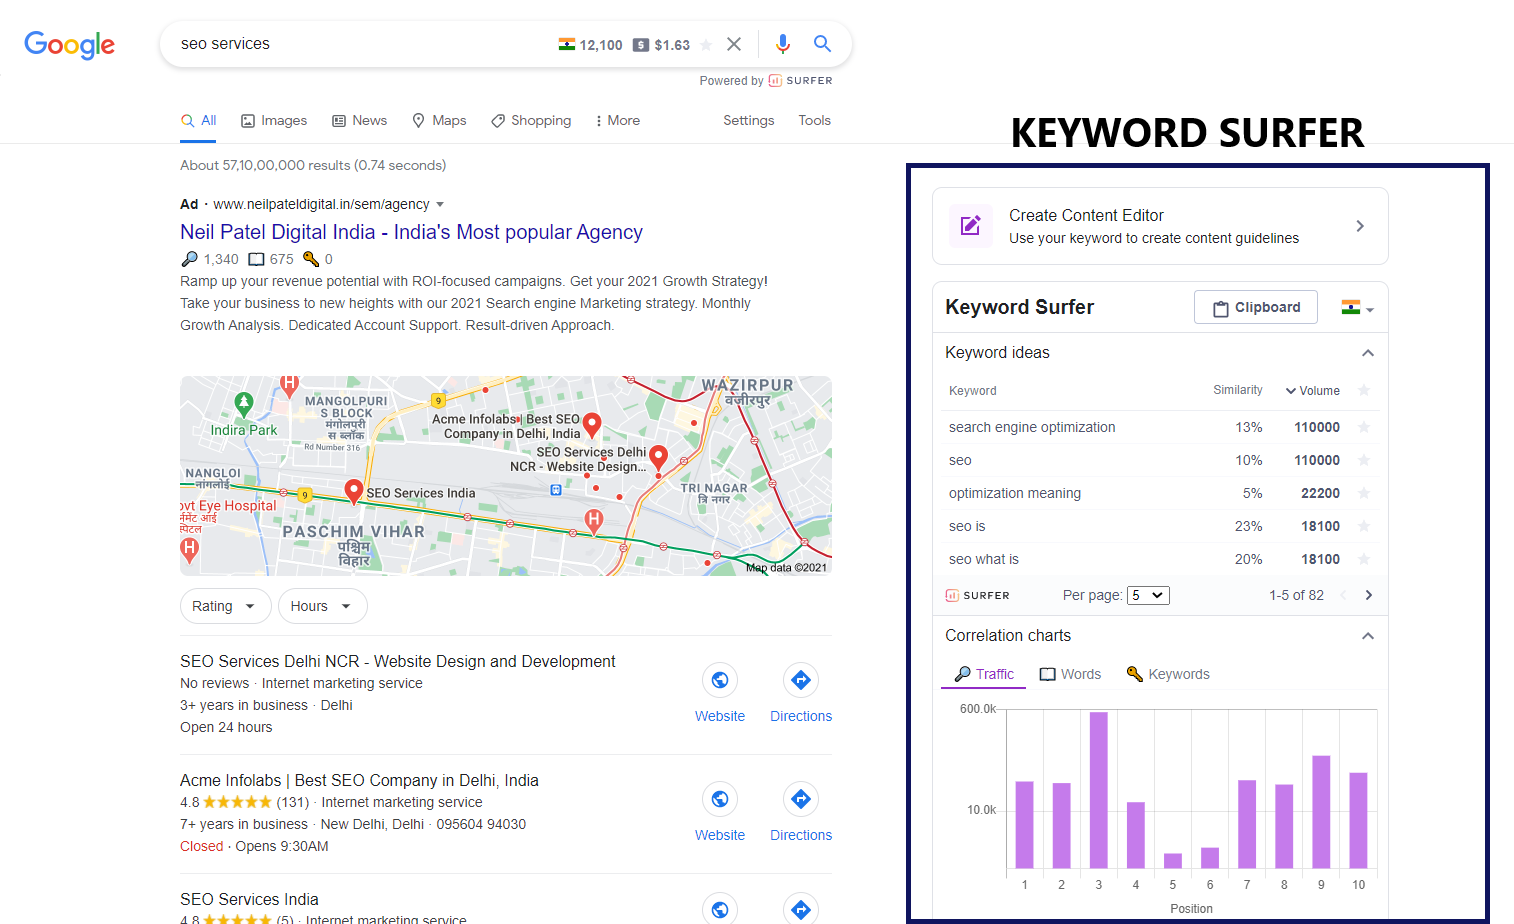Switch to the Words chart tab
1514x924 pixels.
(1071, 674)
